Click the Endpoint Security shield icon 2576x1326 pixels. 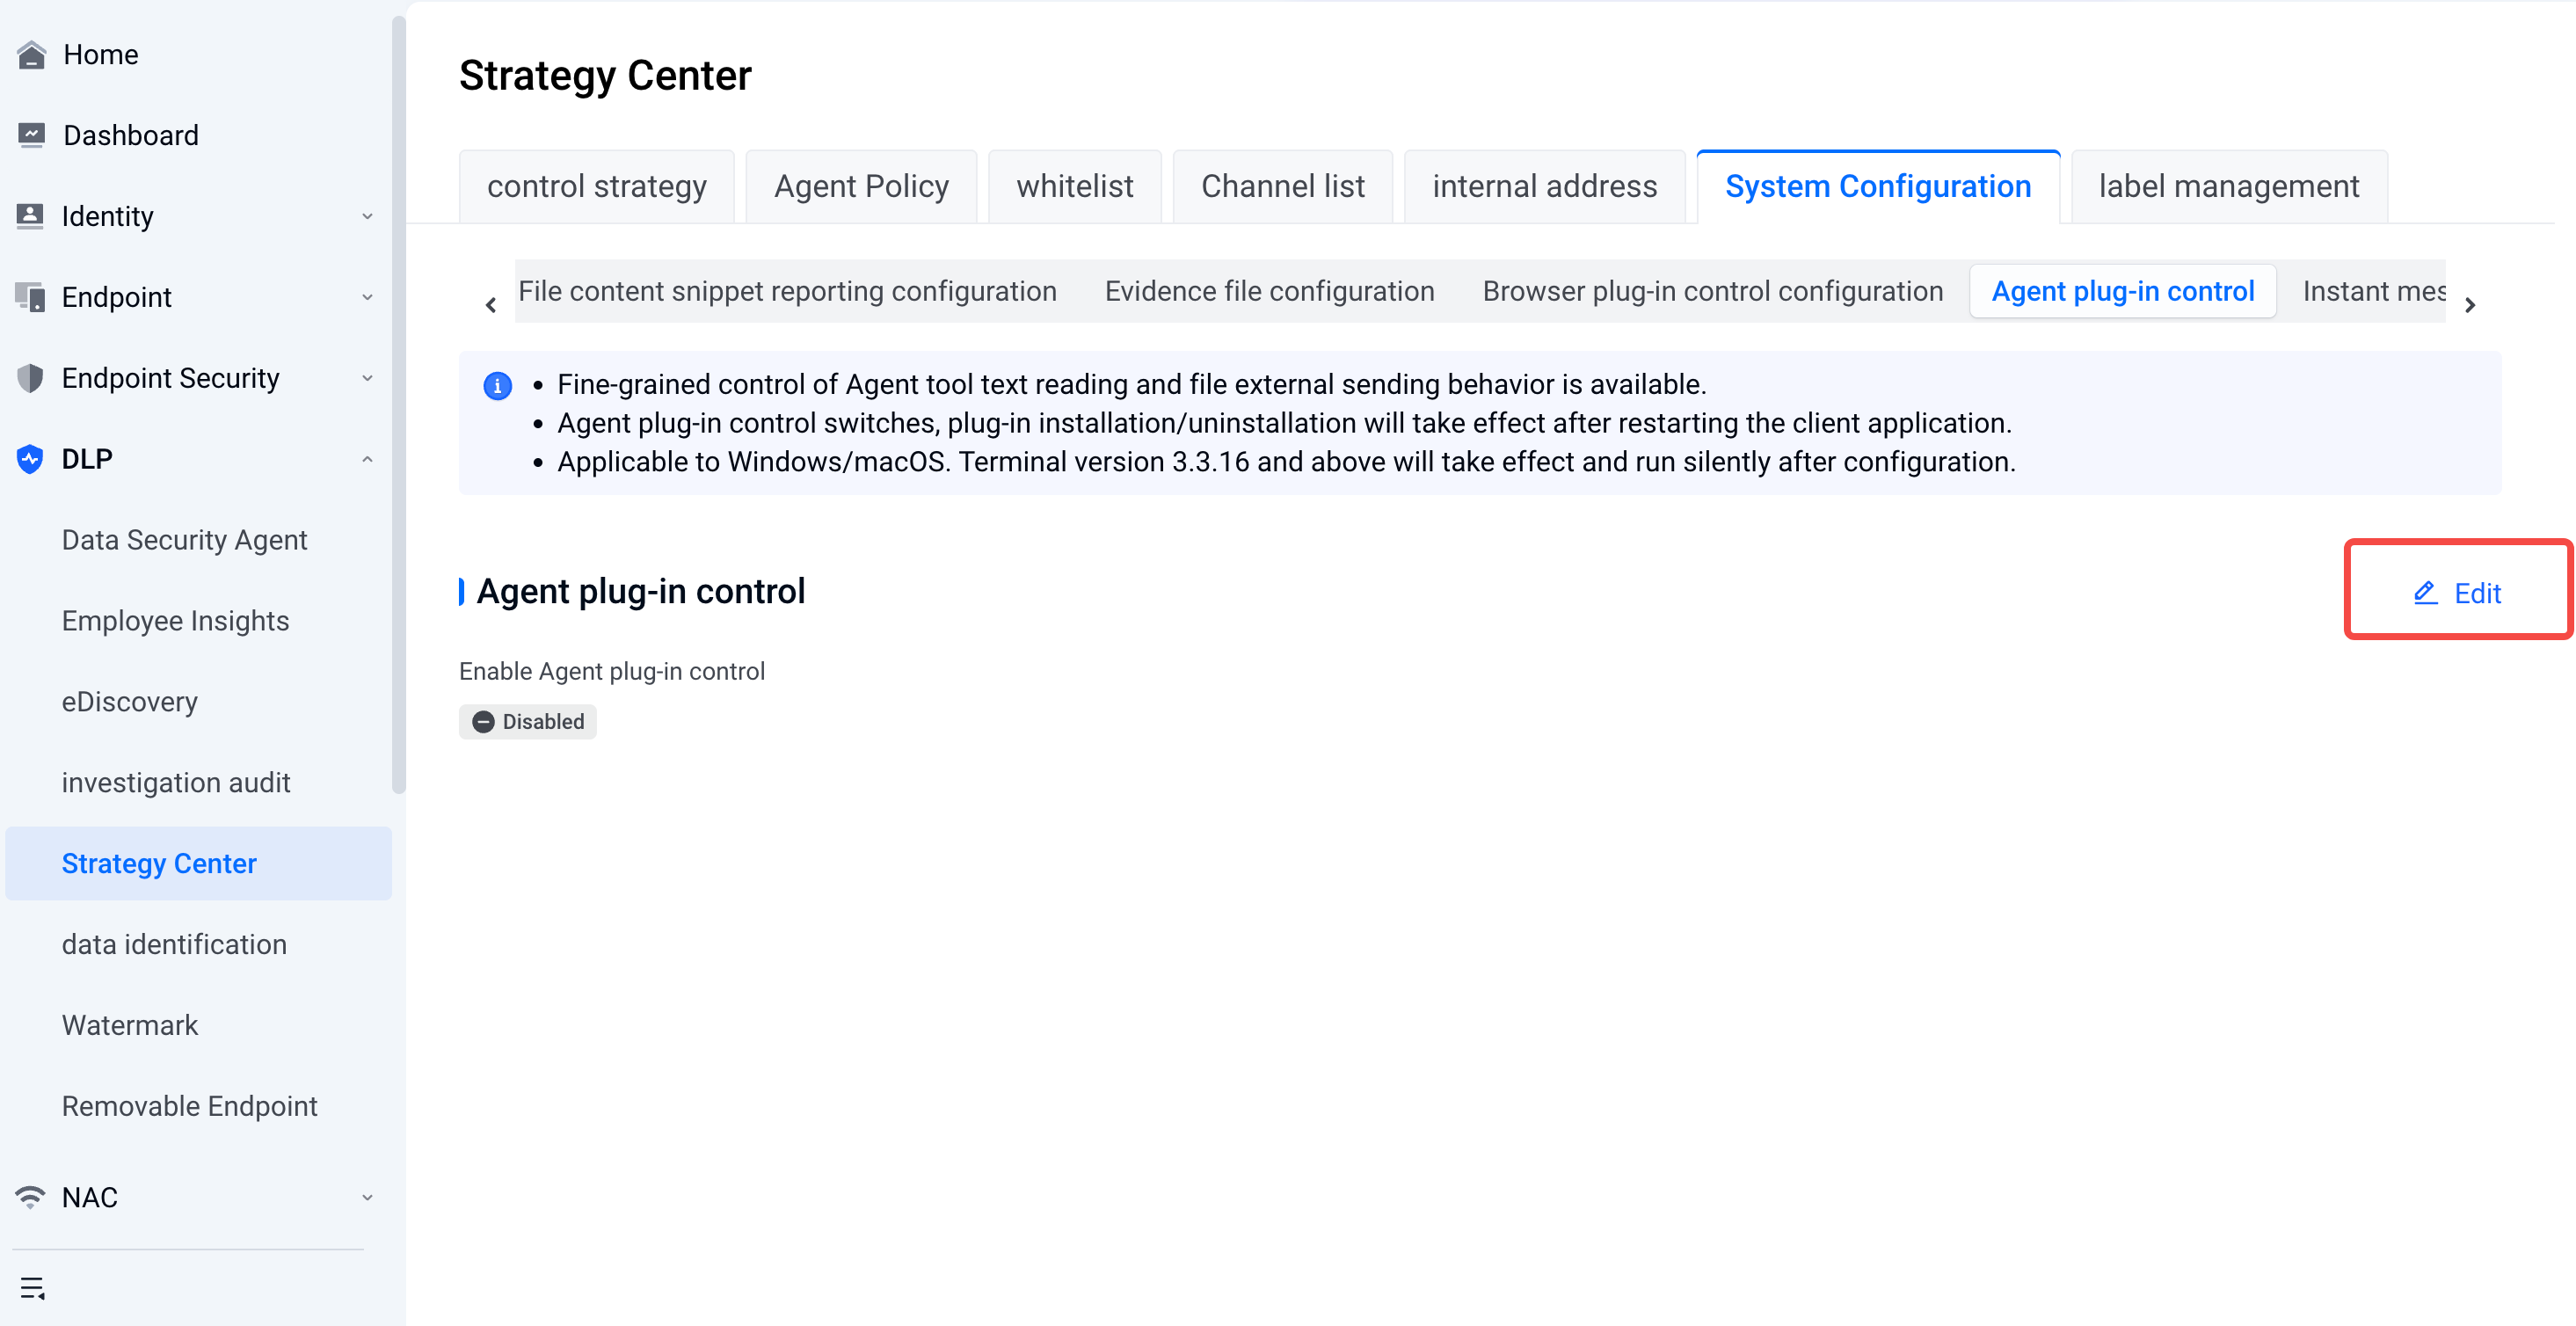pos(31,378)
